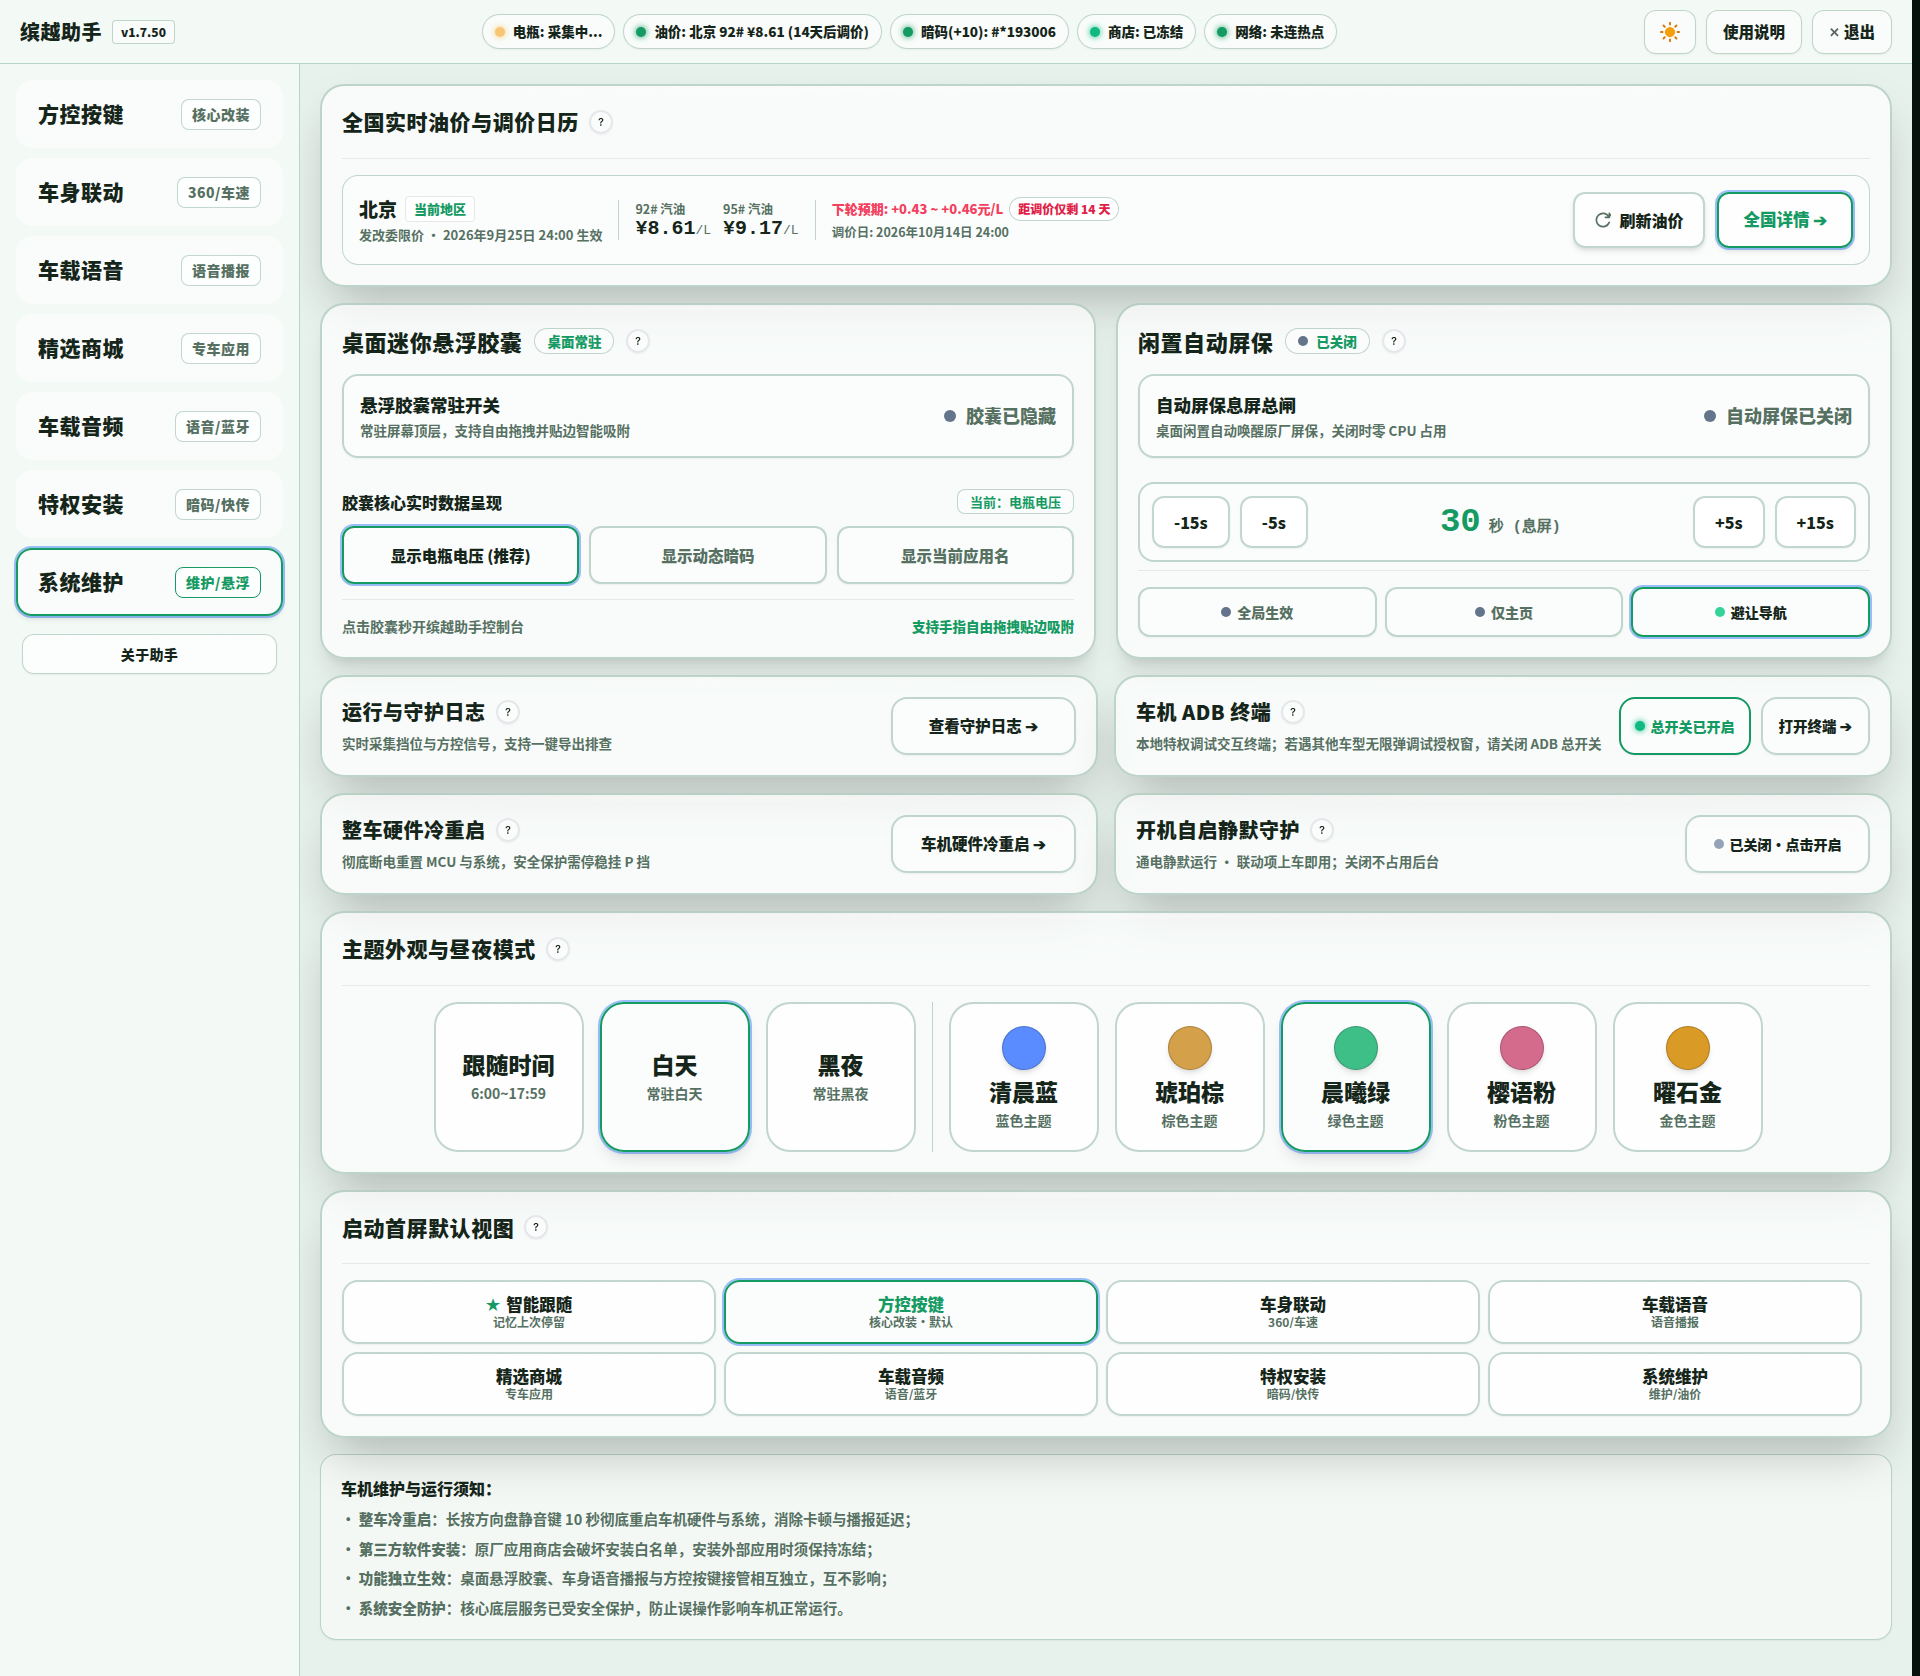The height and width of the screenshot is (1676, 1920).
Task: Select 仅主页 screensaver scope
Action: 1503,612
